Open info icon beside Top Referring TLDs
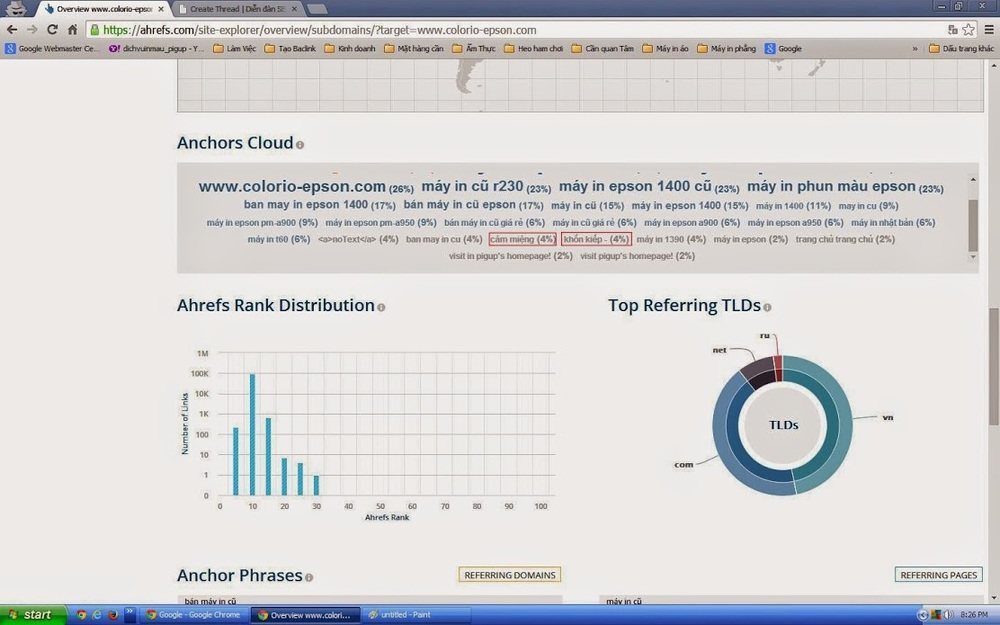 pyautogui.click(x=767, y=307)
